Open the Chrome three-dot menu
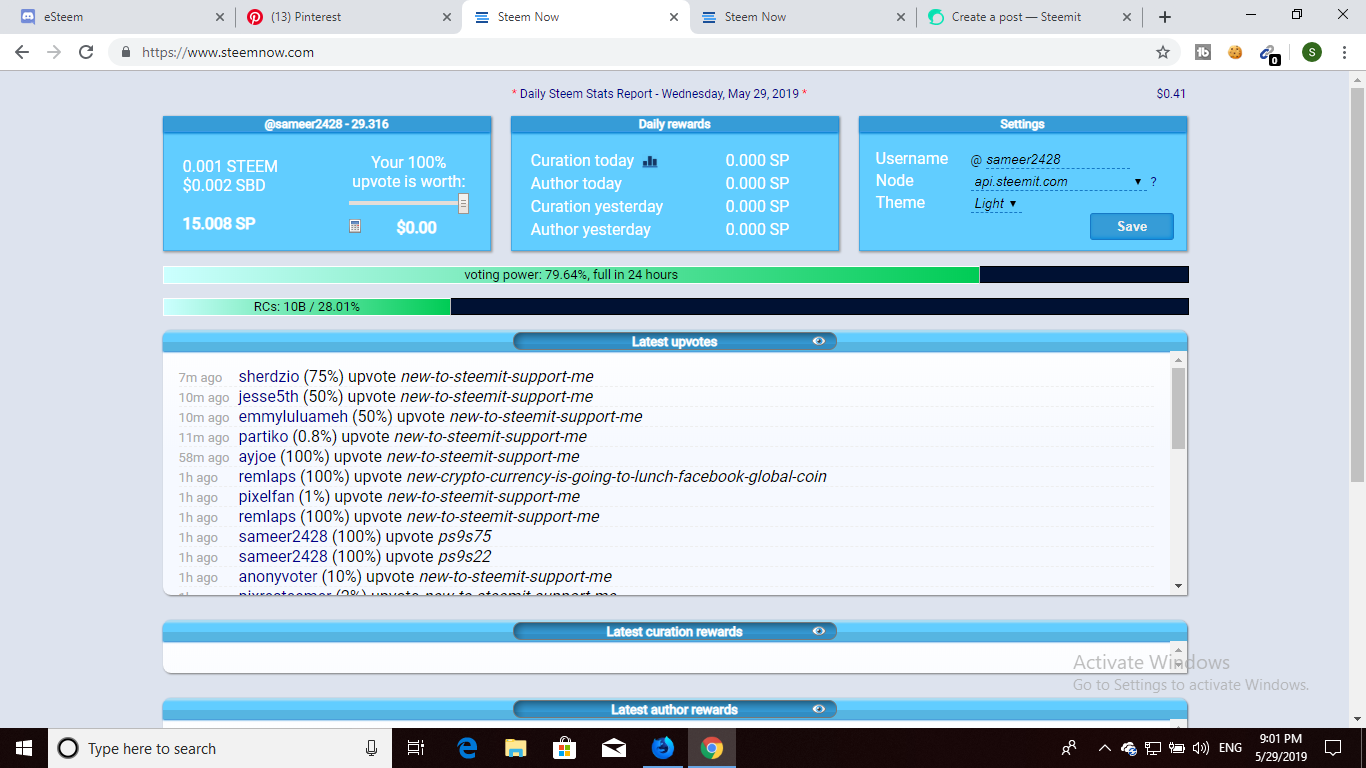The image size is (1366, 768). pyautogui.click(x=1344, y=52)
